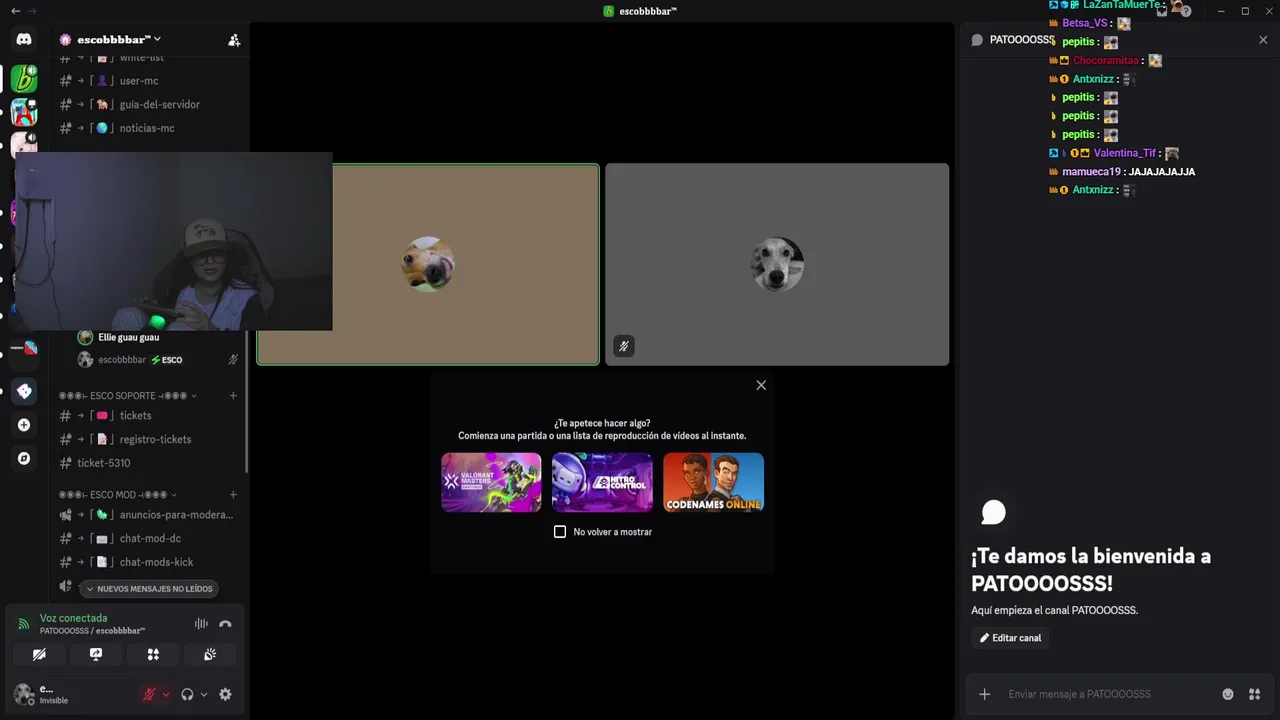The width and height of the screenshot is (1280, 720).
Task: Open the white and red server icon
Action: tap(24, 347)
